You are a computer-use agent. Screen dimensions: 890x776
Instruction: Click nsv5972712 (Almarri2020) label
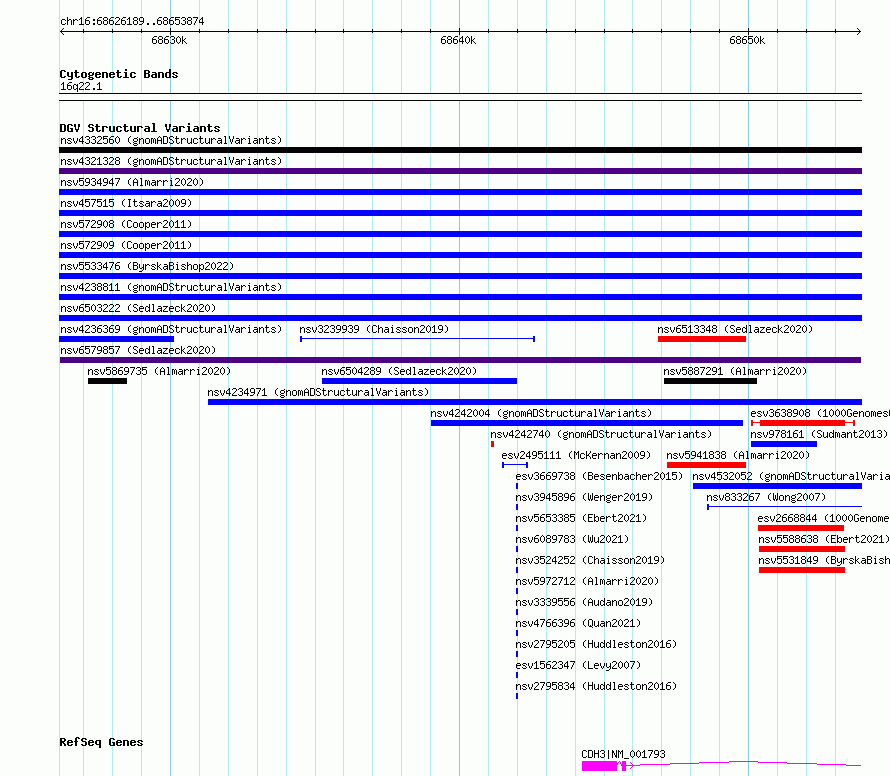(587, 581)
